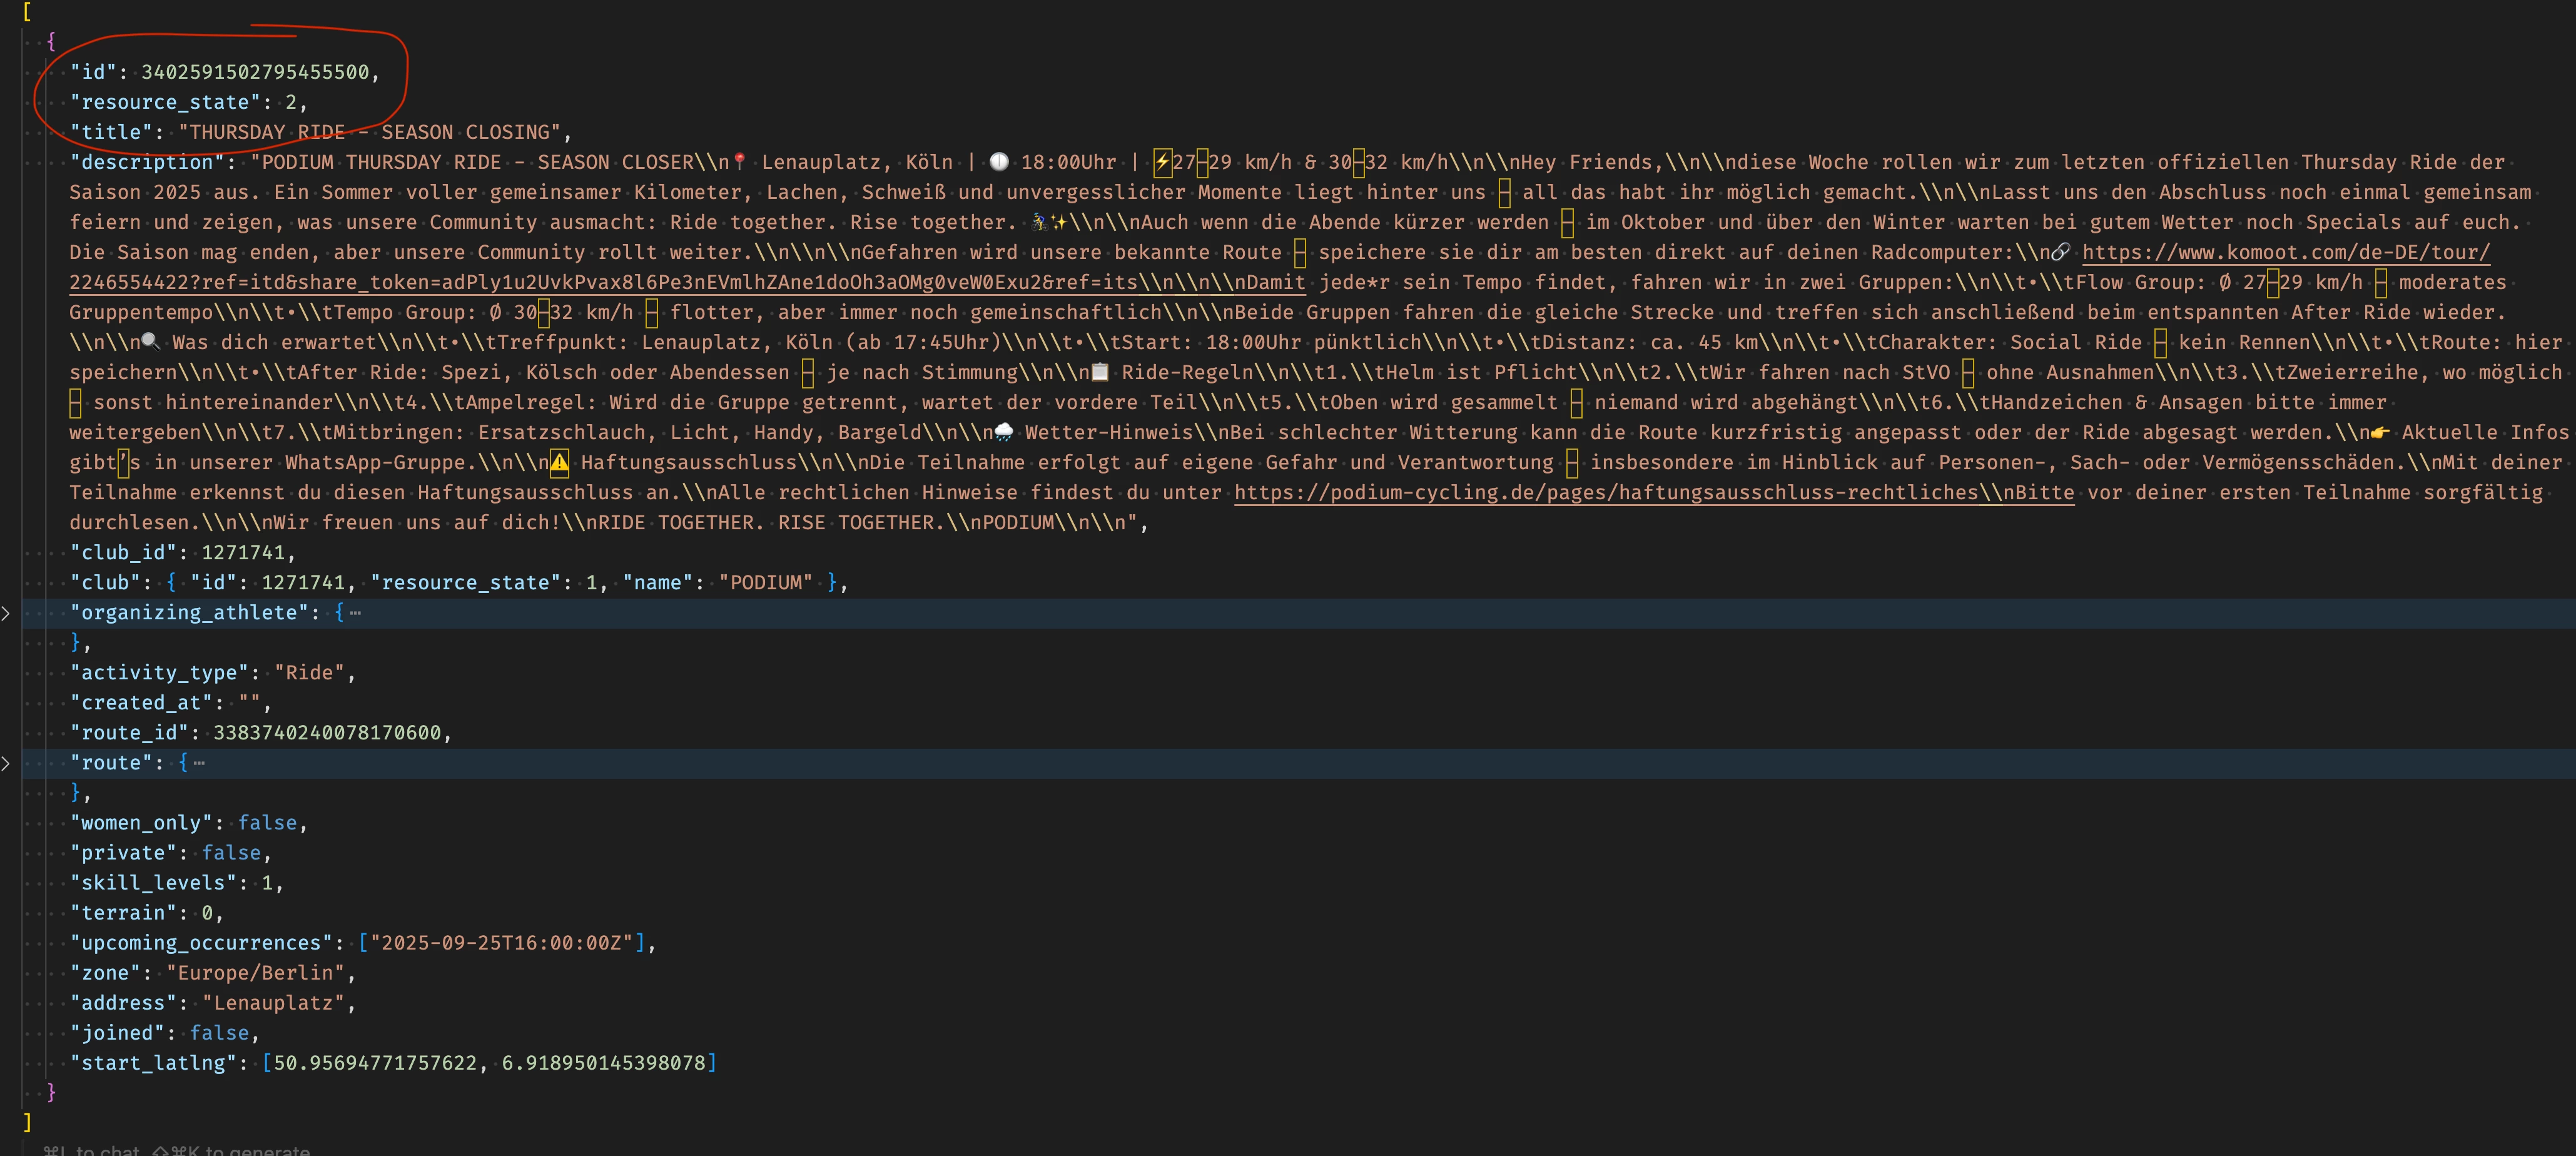Screen dimensions: 2576x1156
Task: Click the warning sign emoji before Haftungsausschluss
Action: pyautogui.click(x=559, y=462)
